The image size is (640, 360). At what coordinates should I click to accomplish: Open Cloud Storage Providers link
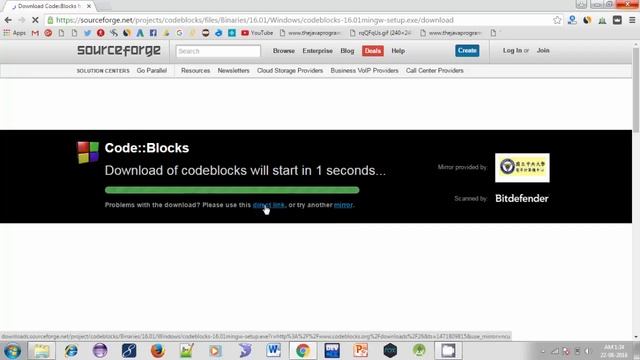(290, 71)
